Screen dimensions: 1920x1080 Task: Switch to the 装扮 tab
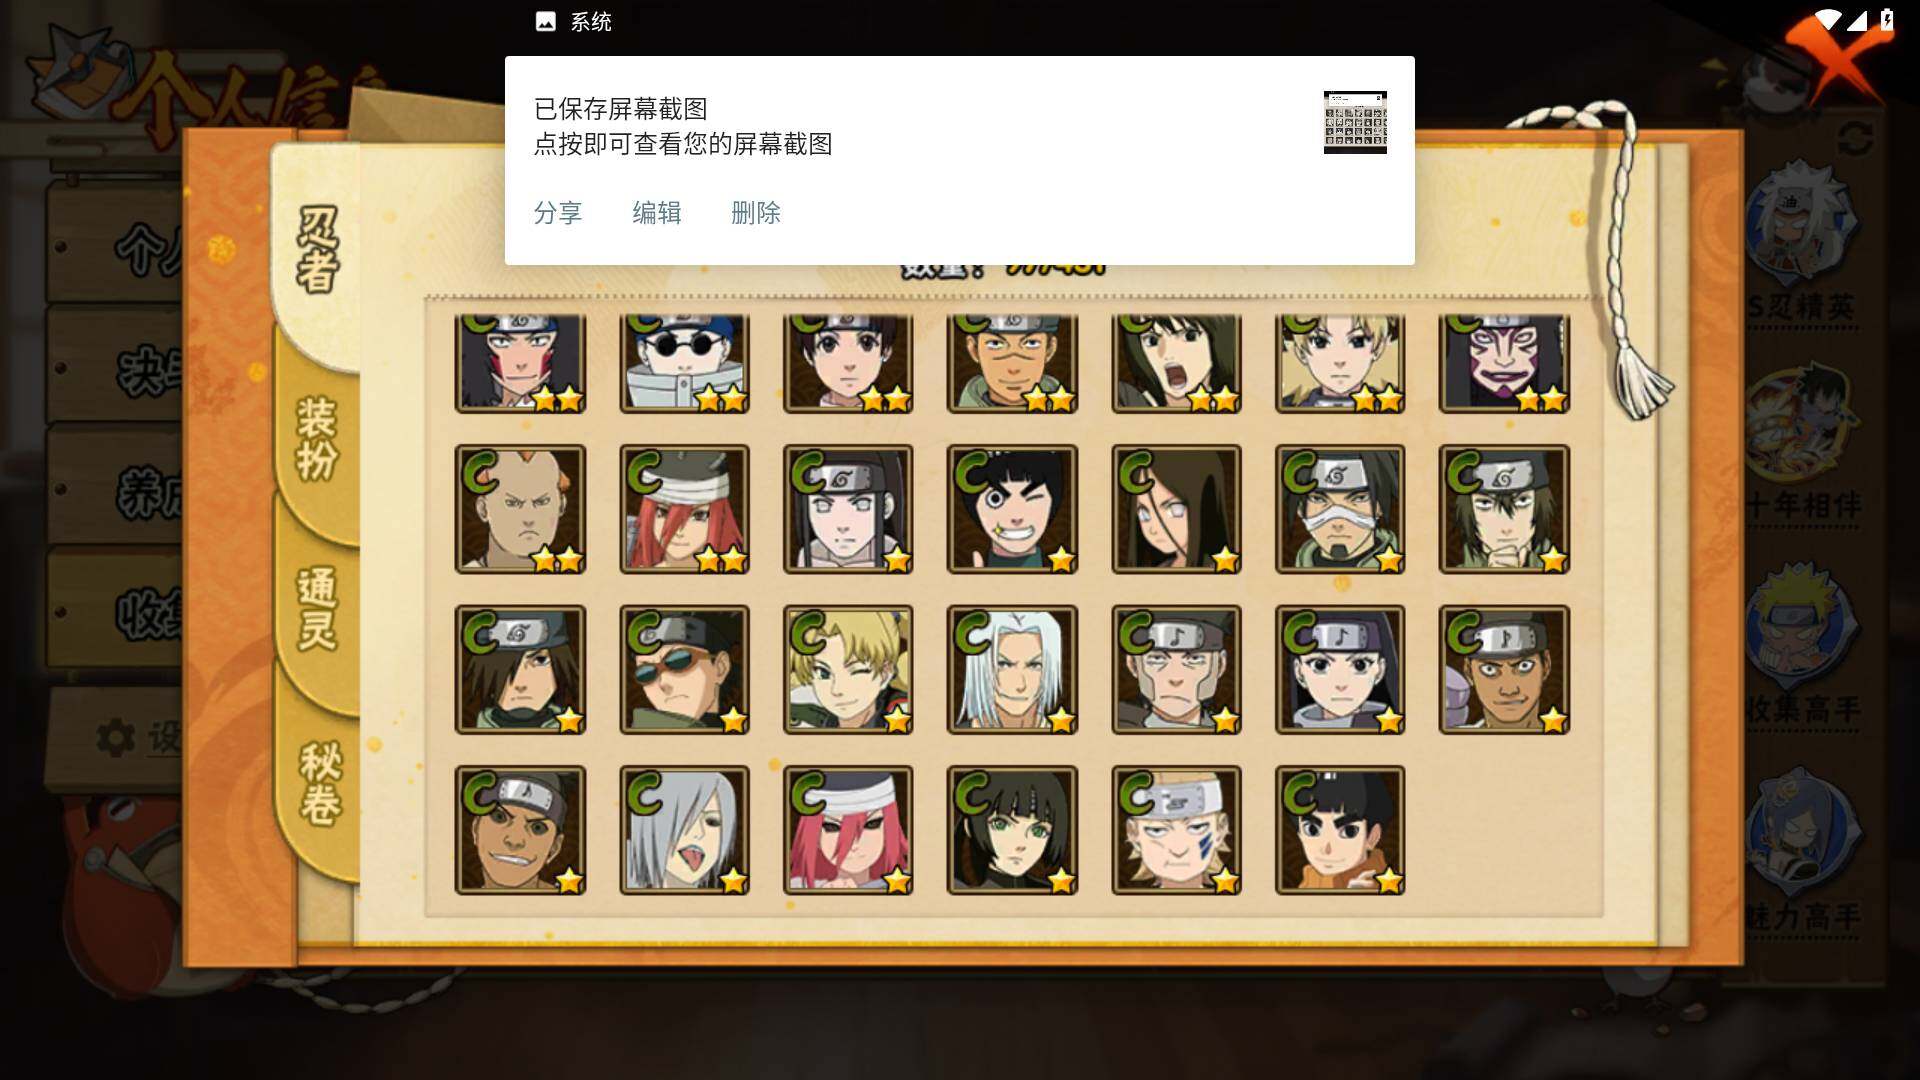(318, 440)
